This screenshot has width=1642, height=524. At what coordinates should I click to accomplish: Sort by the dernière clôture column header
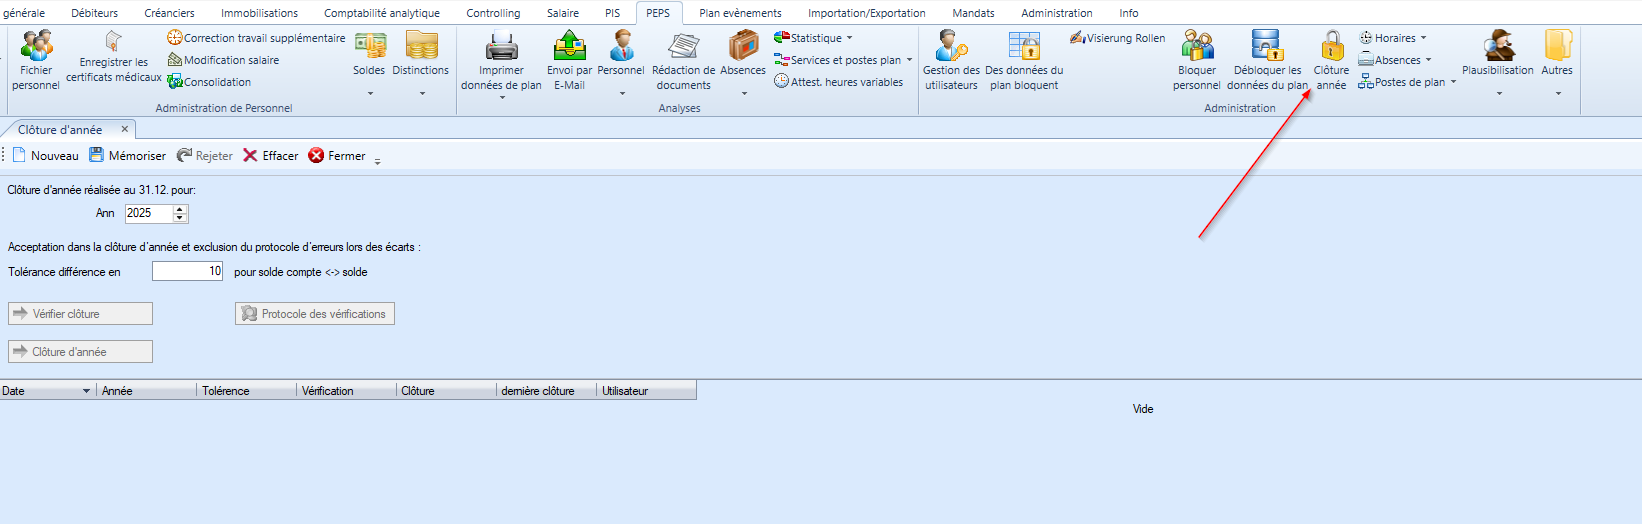546,391
